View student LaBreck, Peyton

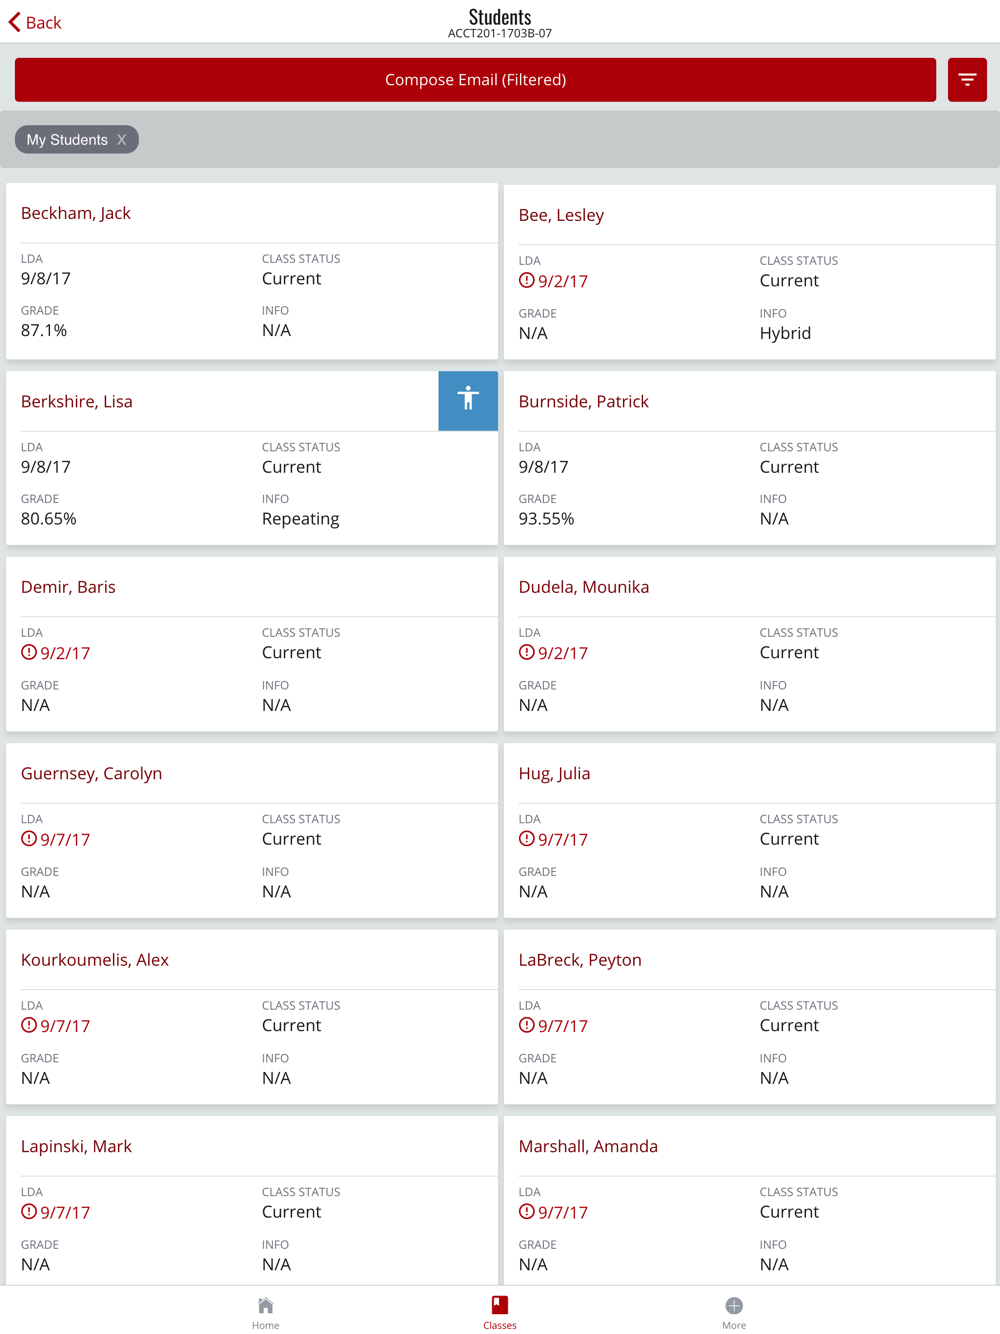click(580, 960)
